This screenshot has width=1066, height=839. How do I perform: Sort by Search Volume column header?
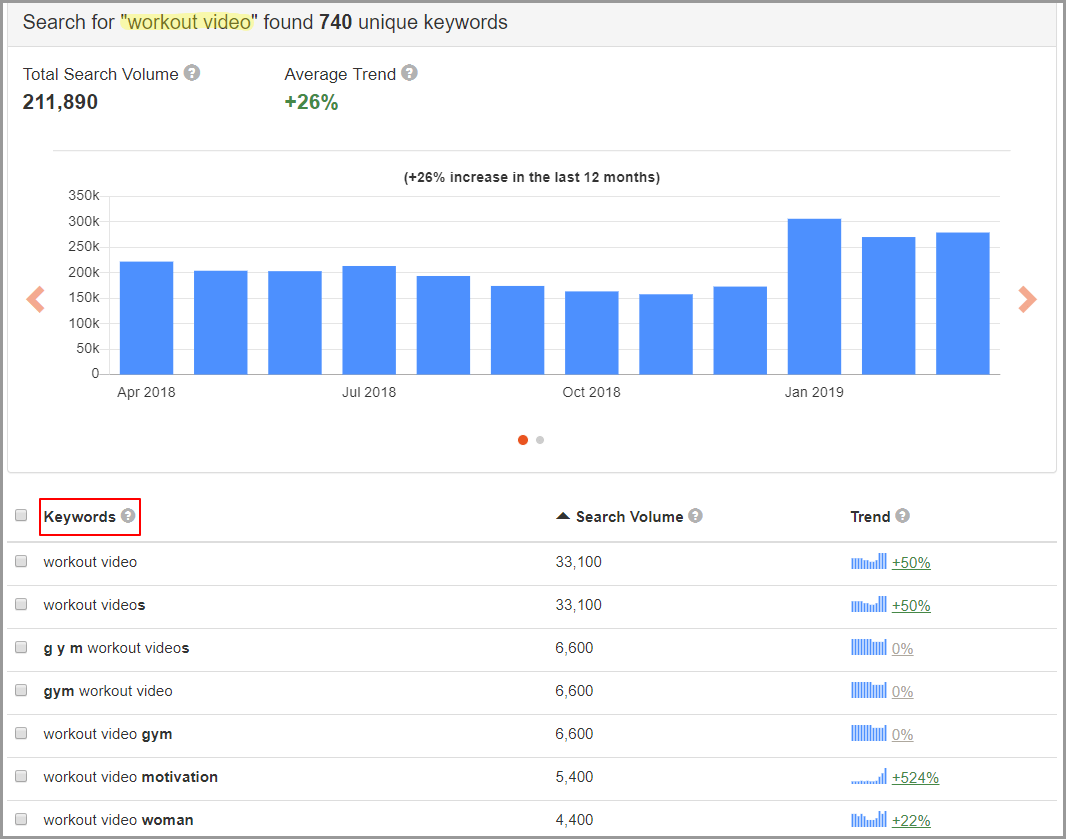tap(630, 517)
